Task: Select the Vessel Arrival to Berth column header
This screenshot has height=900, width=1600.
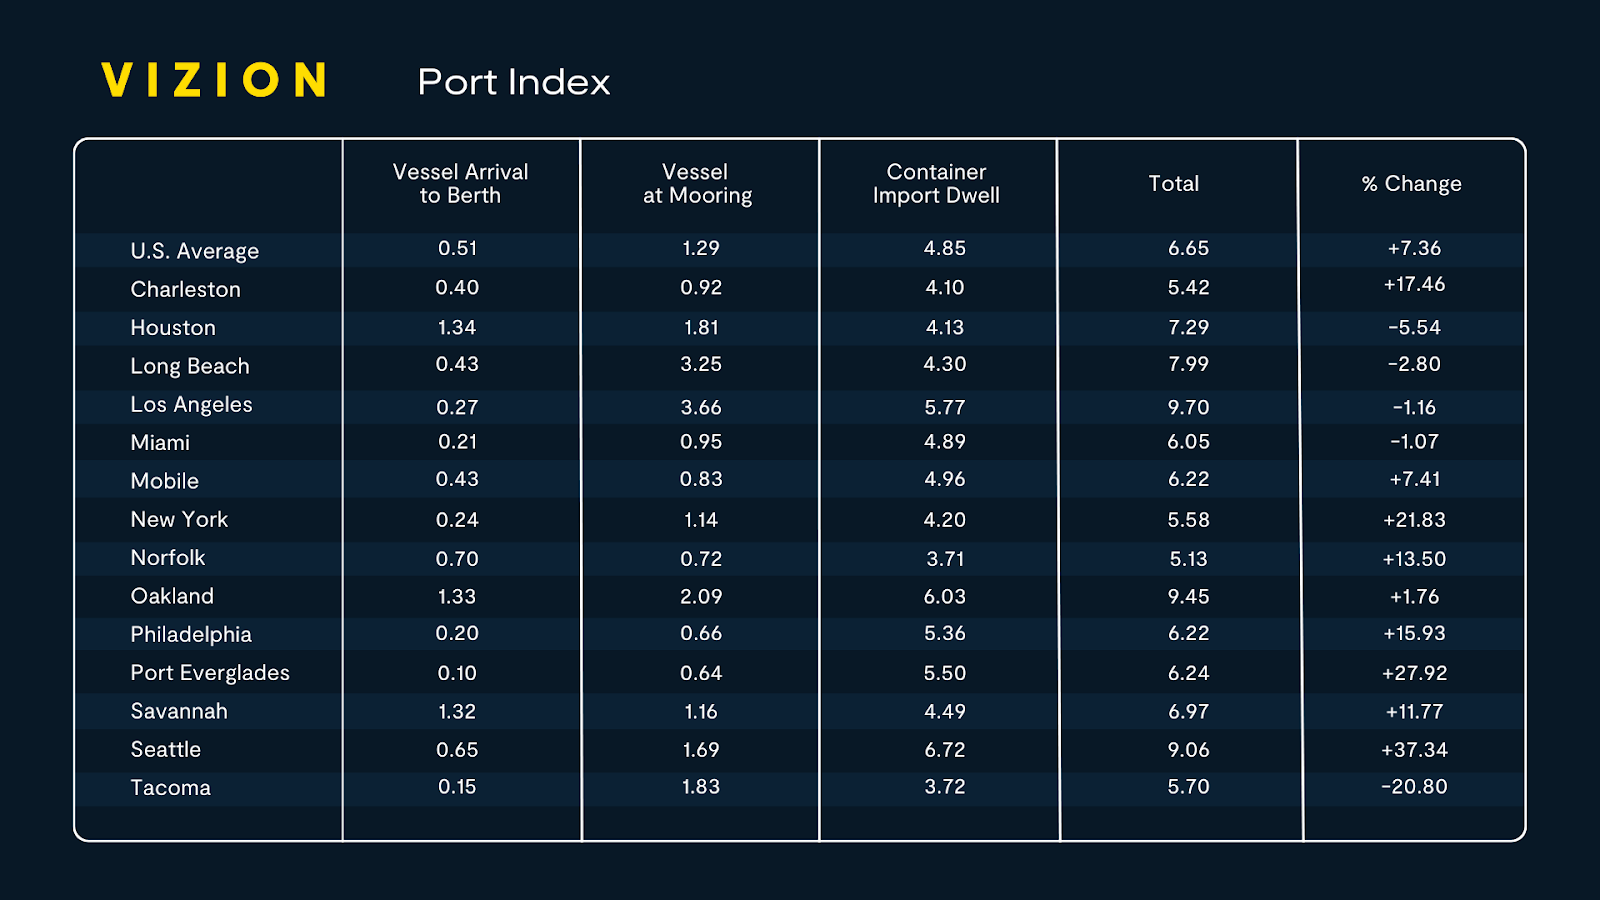Action: 460,184
